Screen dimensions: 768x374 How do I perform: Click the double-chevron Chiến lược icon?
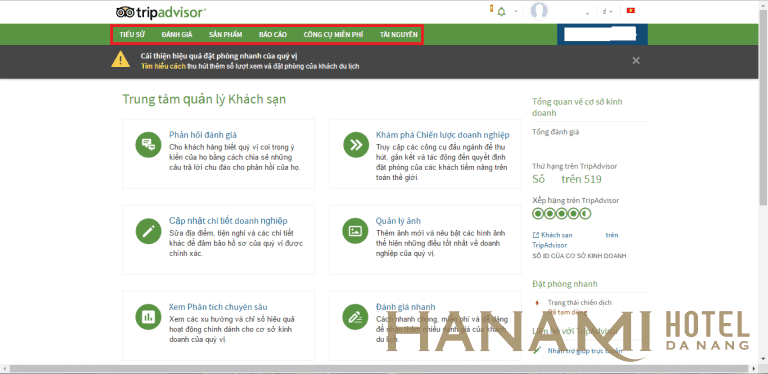pyautogui.click(x=356, y=145)
